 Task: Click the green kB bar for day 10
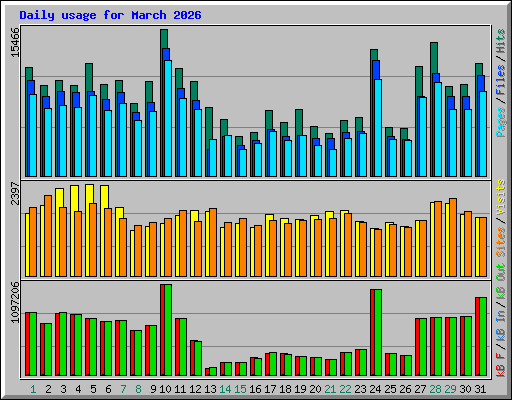[x=168, y=330]
